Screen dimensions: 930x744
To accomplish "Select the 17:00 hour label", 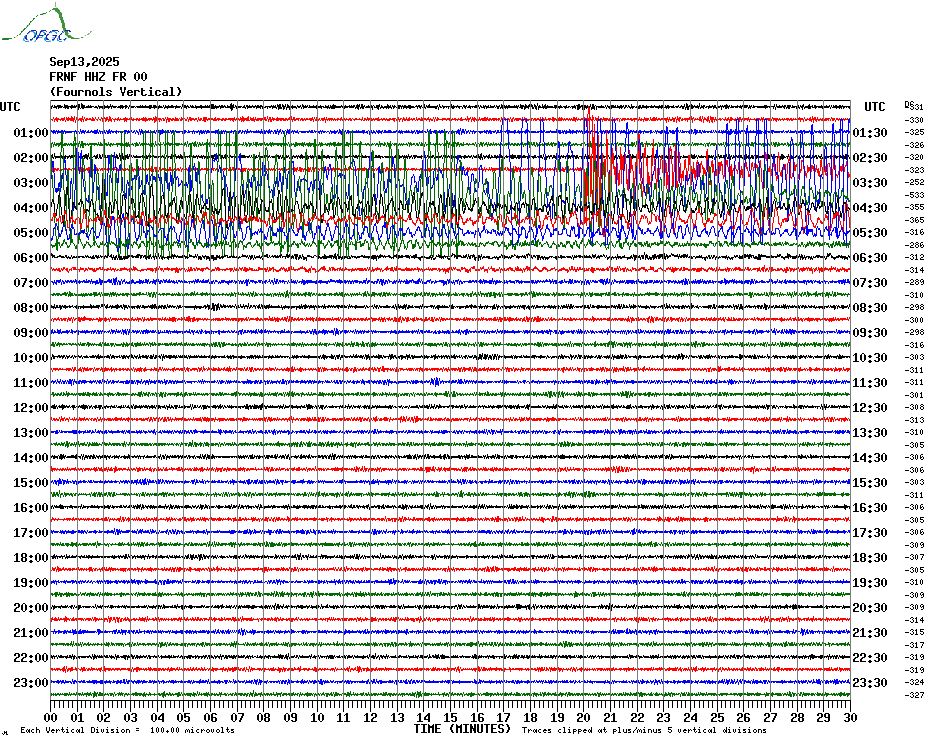I will (31, 532).
